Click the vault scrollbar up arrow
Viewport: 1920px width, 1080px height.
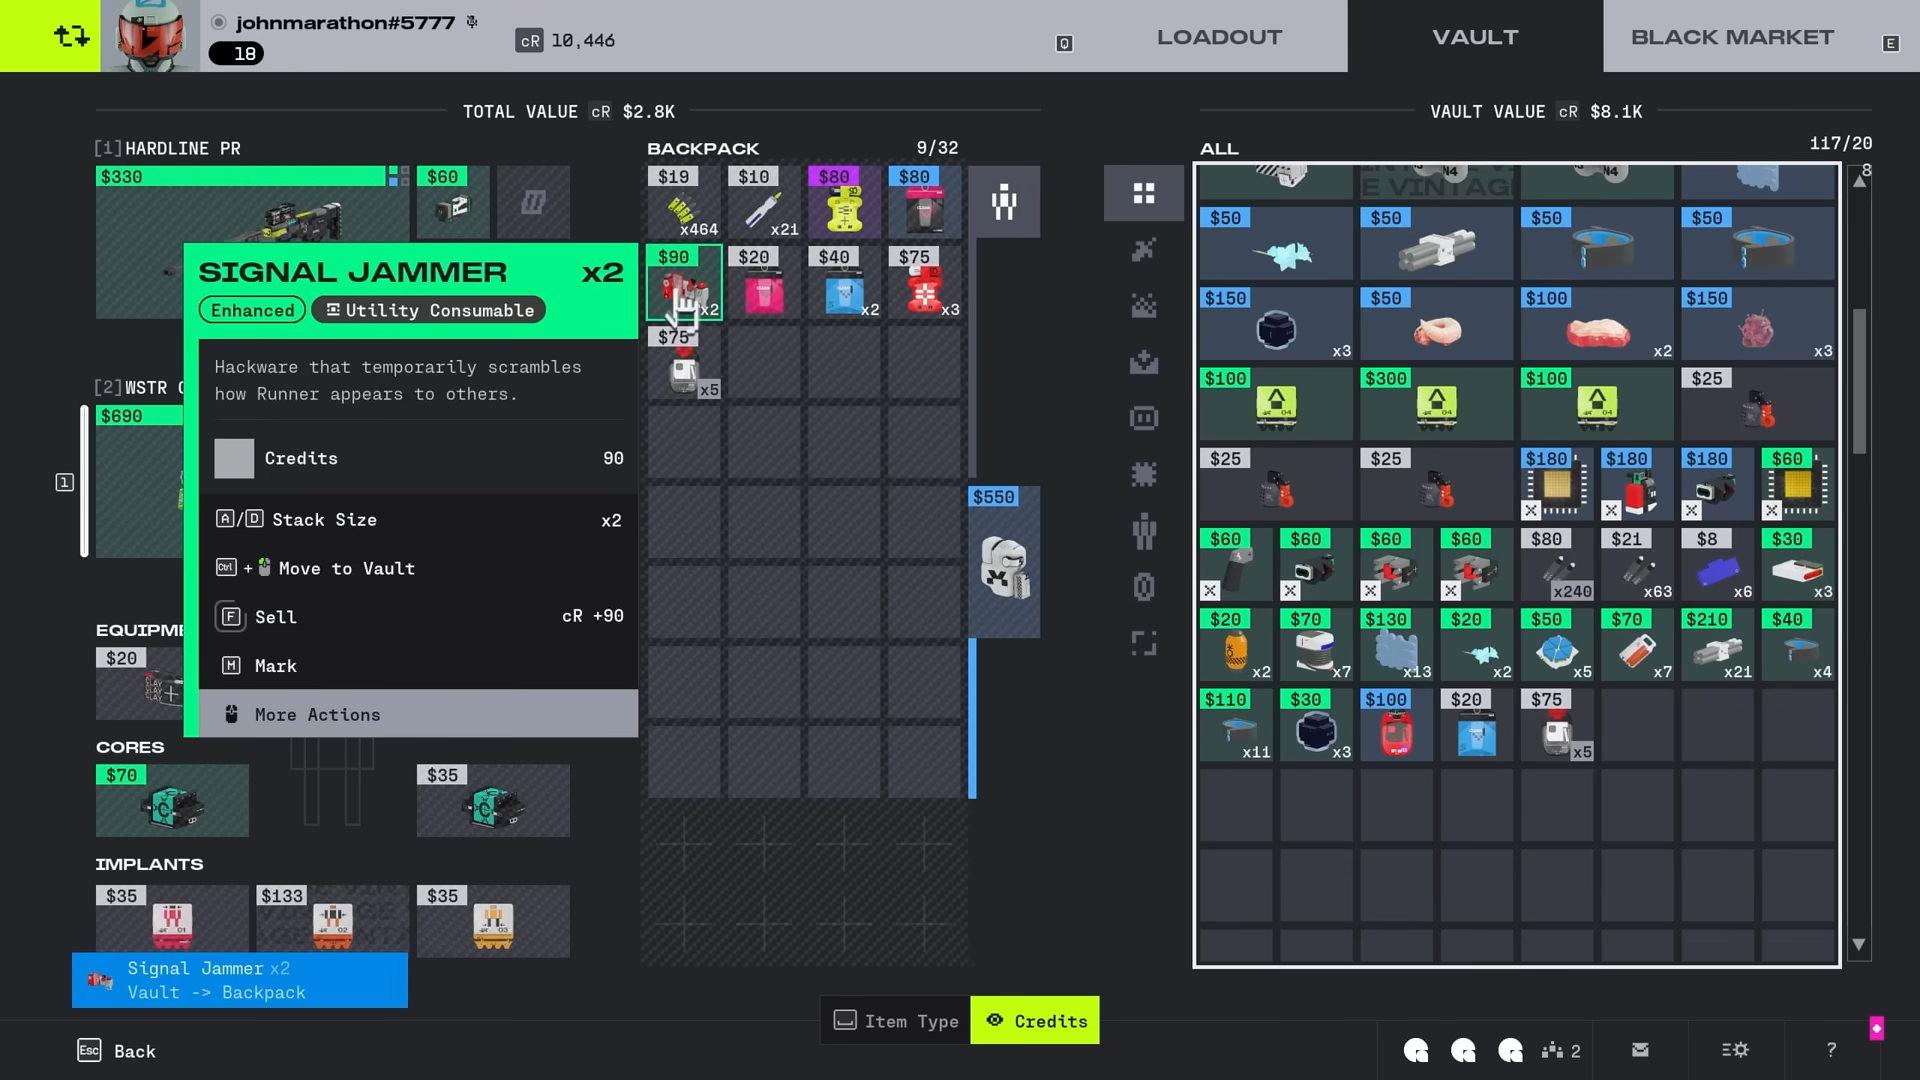(x=1859, y=181)
